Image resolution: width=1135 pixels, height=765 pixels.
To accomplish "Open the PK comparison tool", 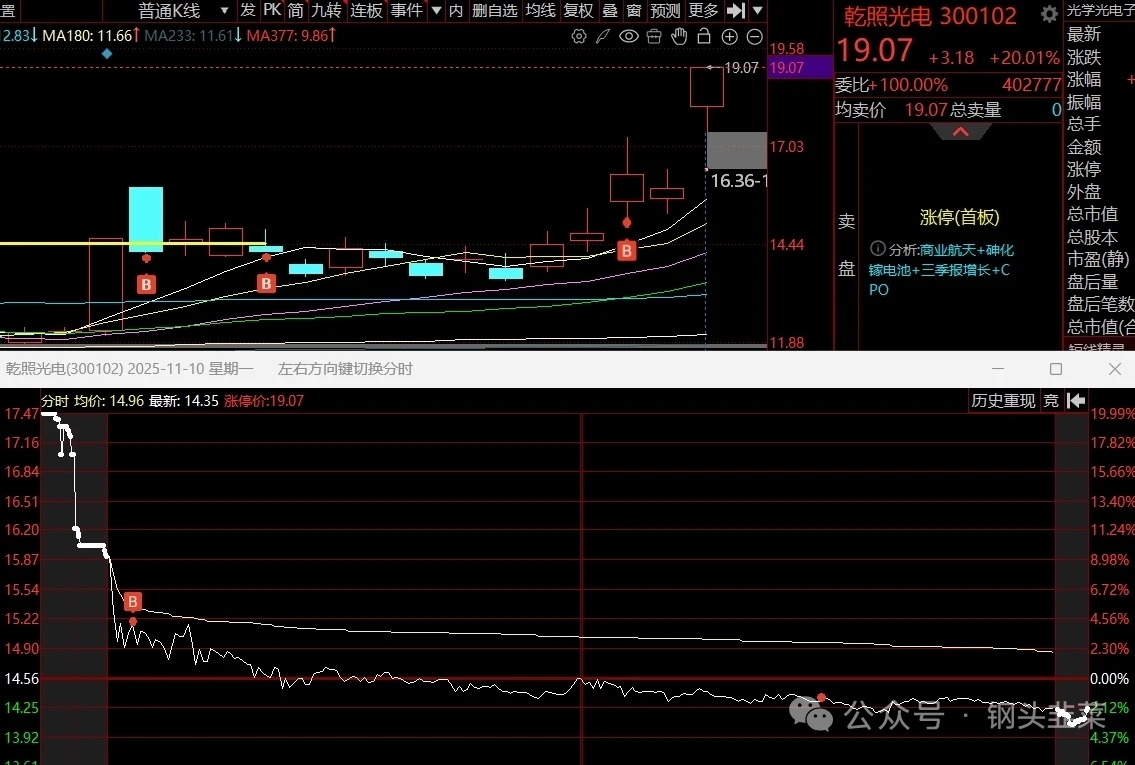I will tap(272, 10).
